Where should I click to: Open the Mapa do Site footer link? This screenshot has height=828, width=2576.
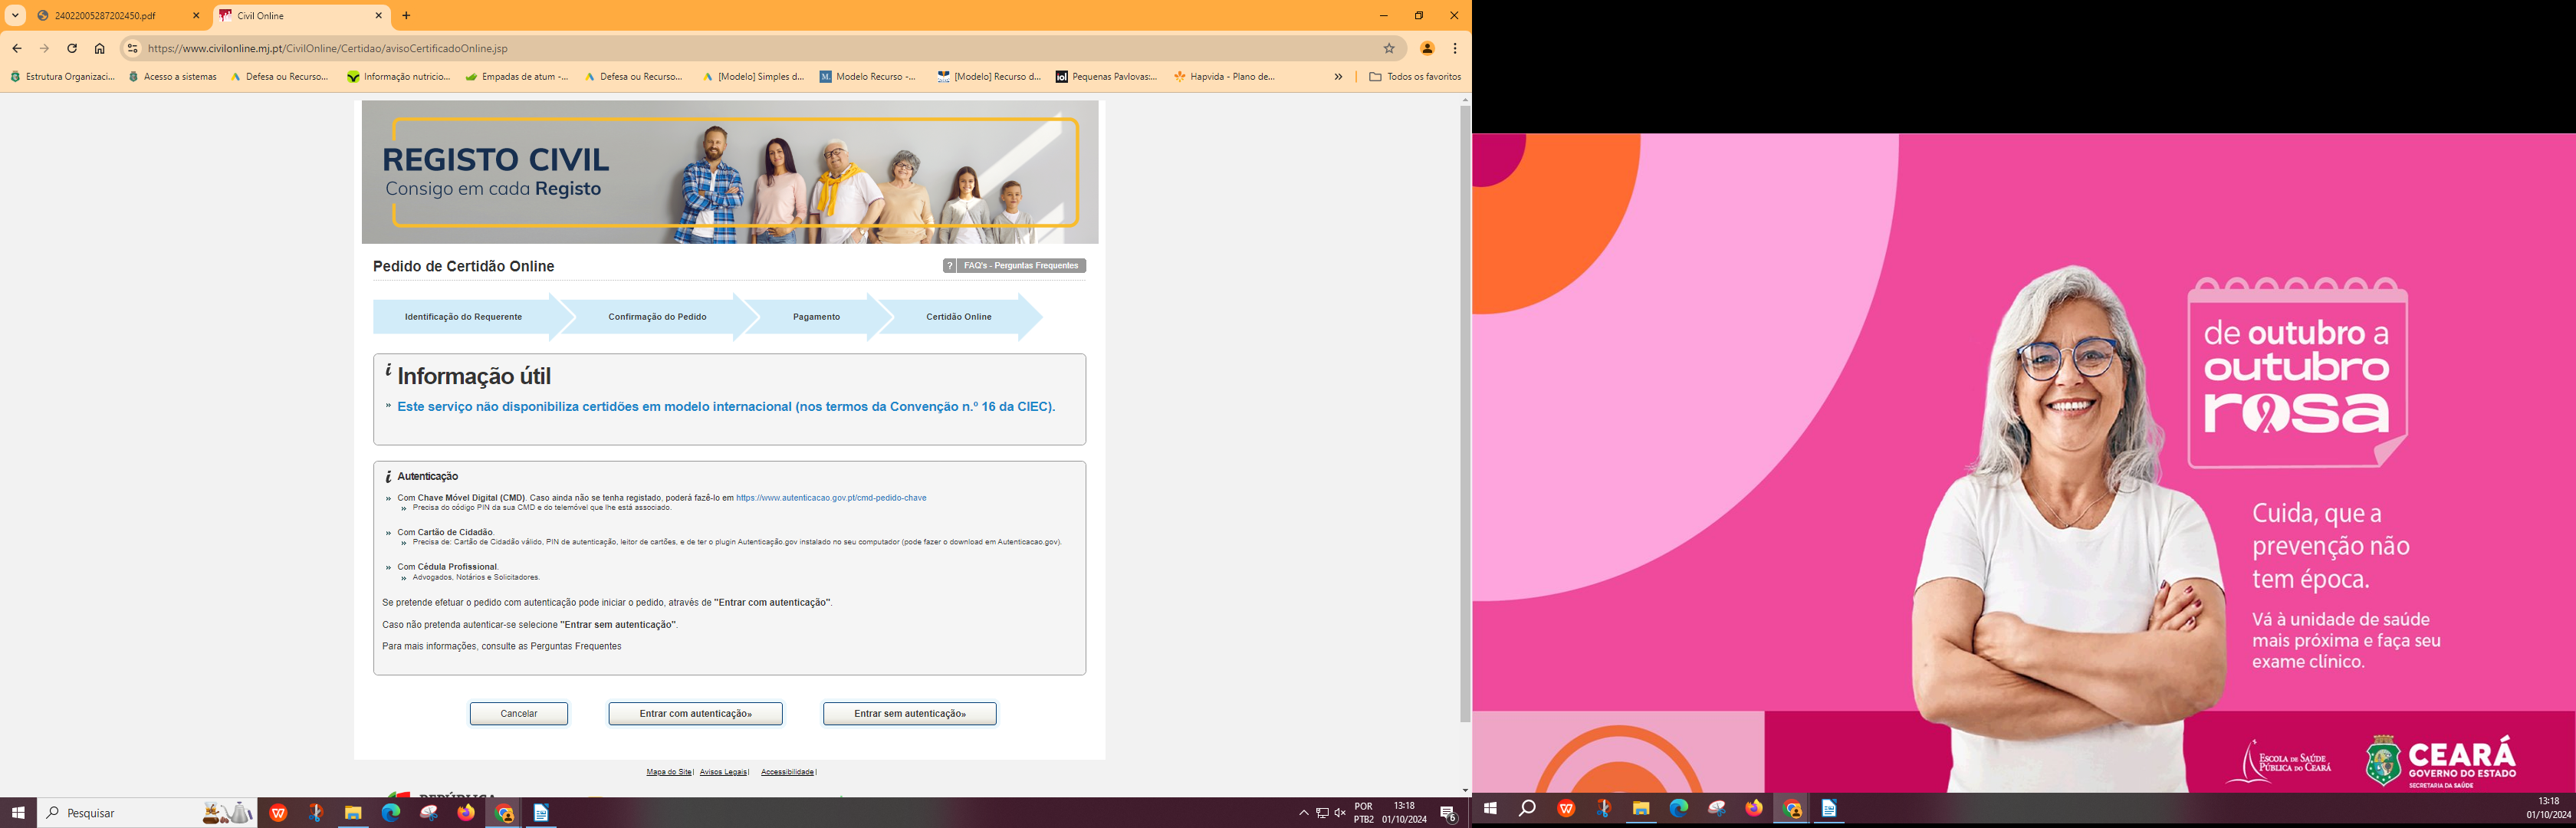[x=669, y=772]
